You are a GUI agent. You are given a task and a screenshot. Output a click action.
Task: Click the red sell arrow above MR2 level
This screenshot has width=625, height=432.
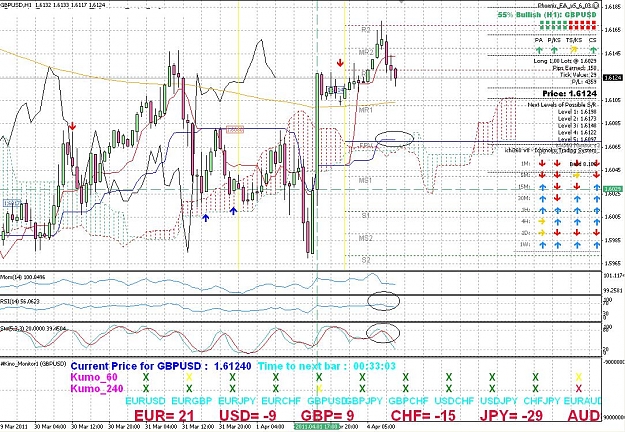[x=340, y=63]
